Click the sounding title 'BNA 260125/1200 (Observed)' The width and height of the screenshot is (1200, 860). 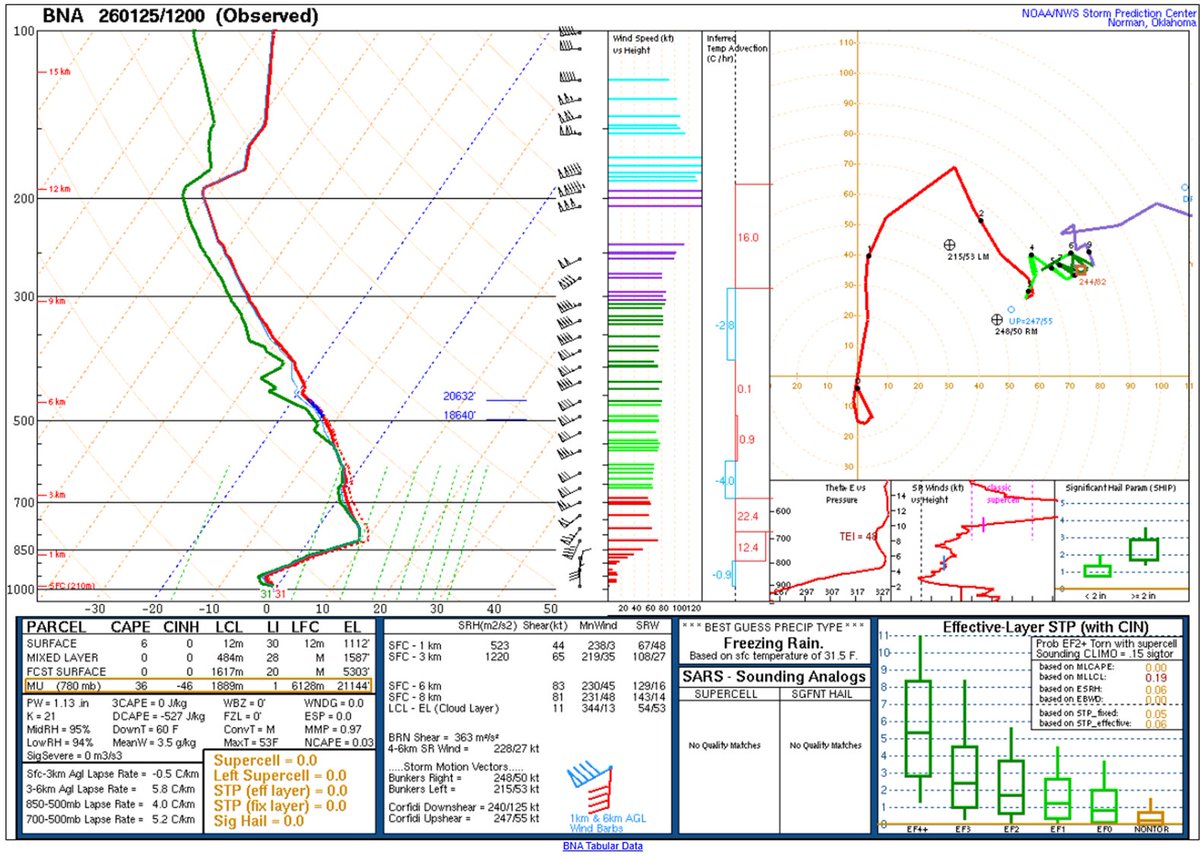point(181,16)
